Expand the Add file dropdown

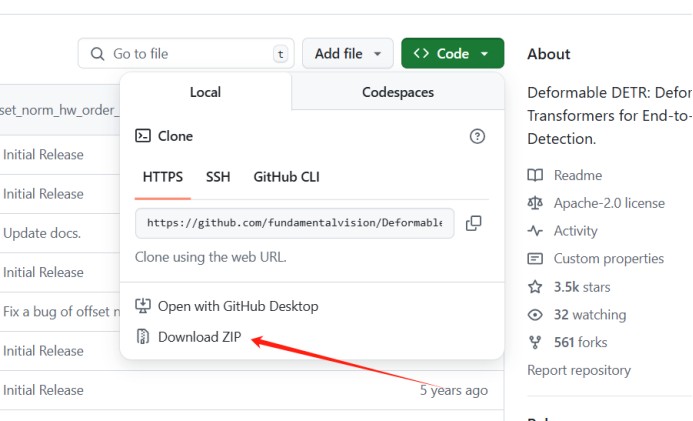[x=348, y=53]
